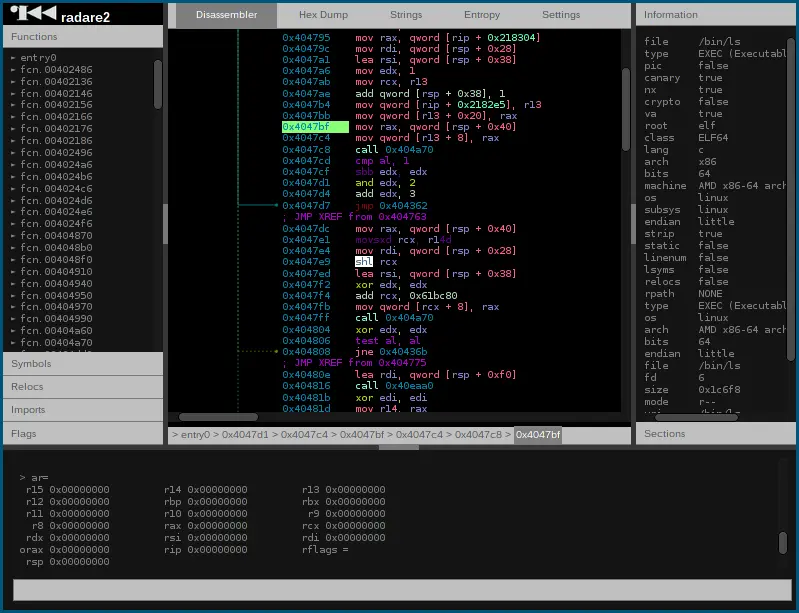This screenshot has width=799, height=613.
Task: Expand the Flags section
Action: pos(83,434)
